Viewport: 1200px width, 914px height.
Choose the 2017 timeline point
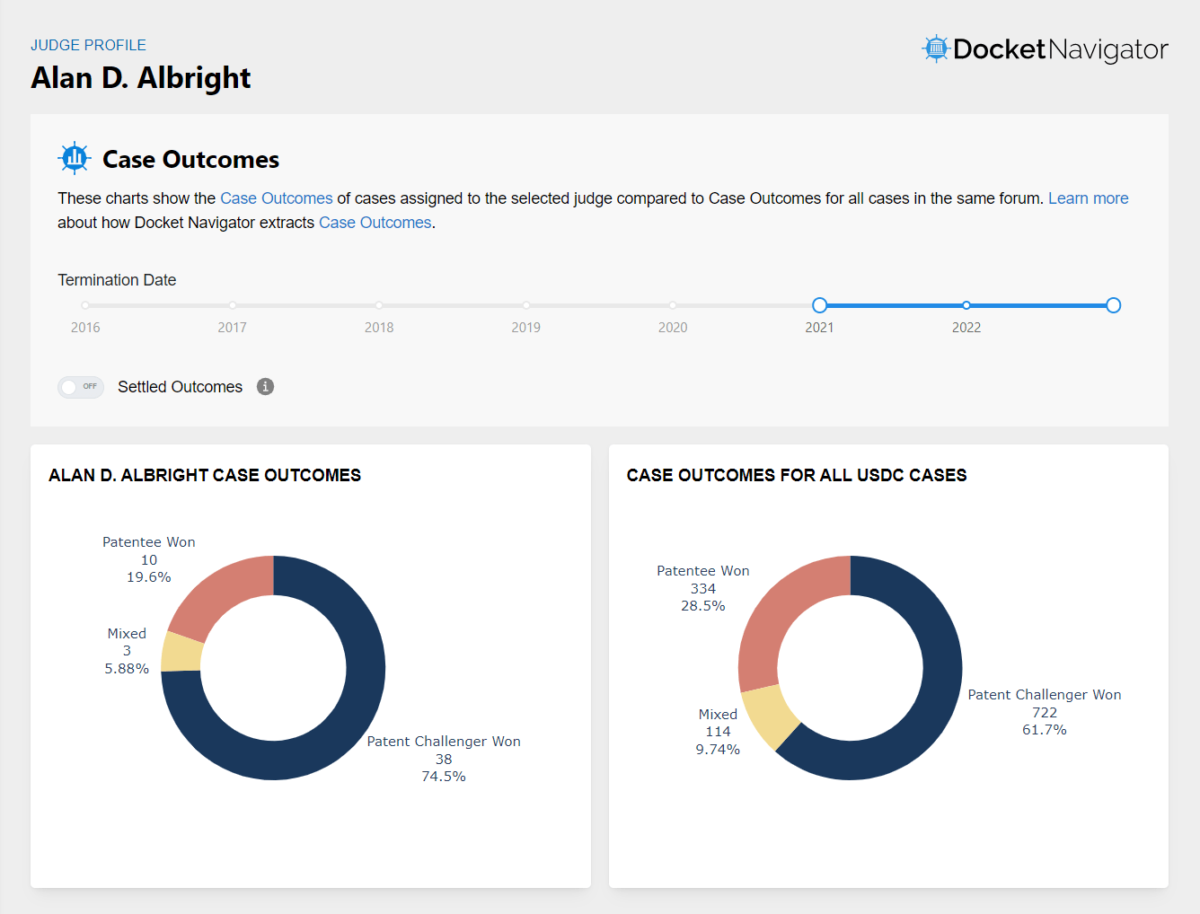click(232, 305)
